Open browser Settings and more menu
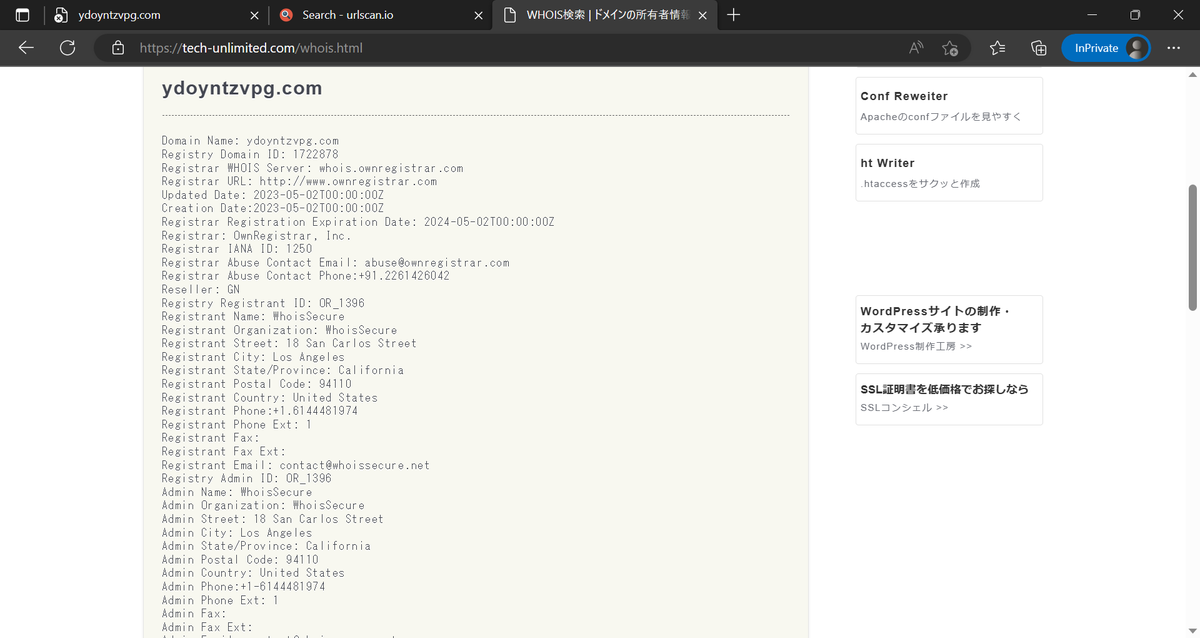Image resolution: width=1200 pixels, height=638 pixels. (1174, 48)
